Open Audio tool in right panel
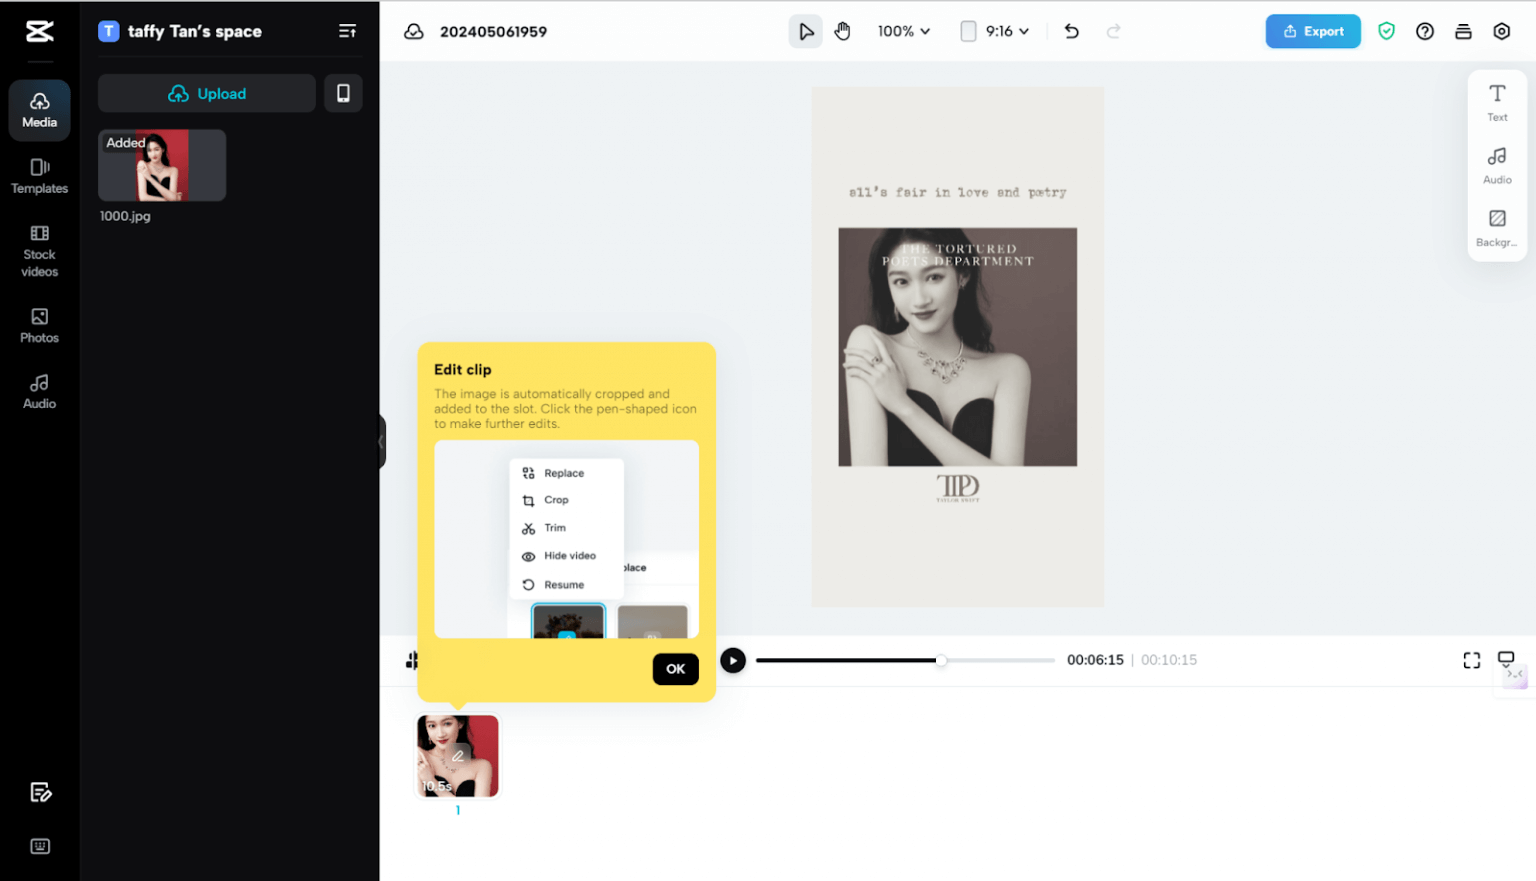 1497,165
